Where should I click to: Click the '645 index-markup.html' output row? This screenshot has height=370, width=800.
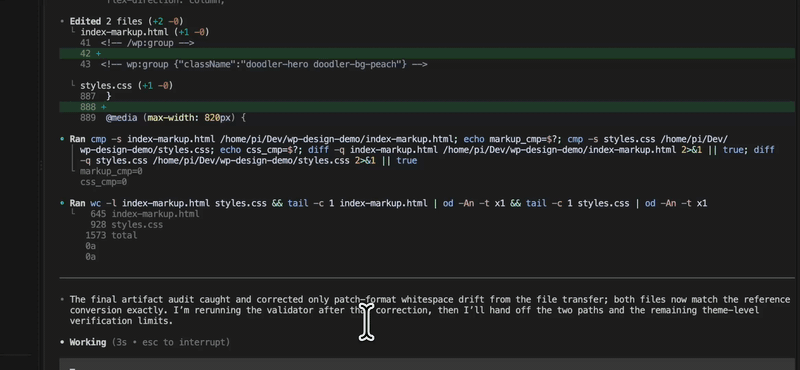pos(145,214)
